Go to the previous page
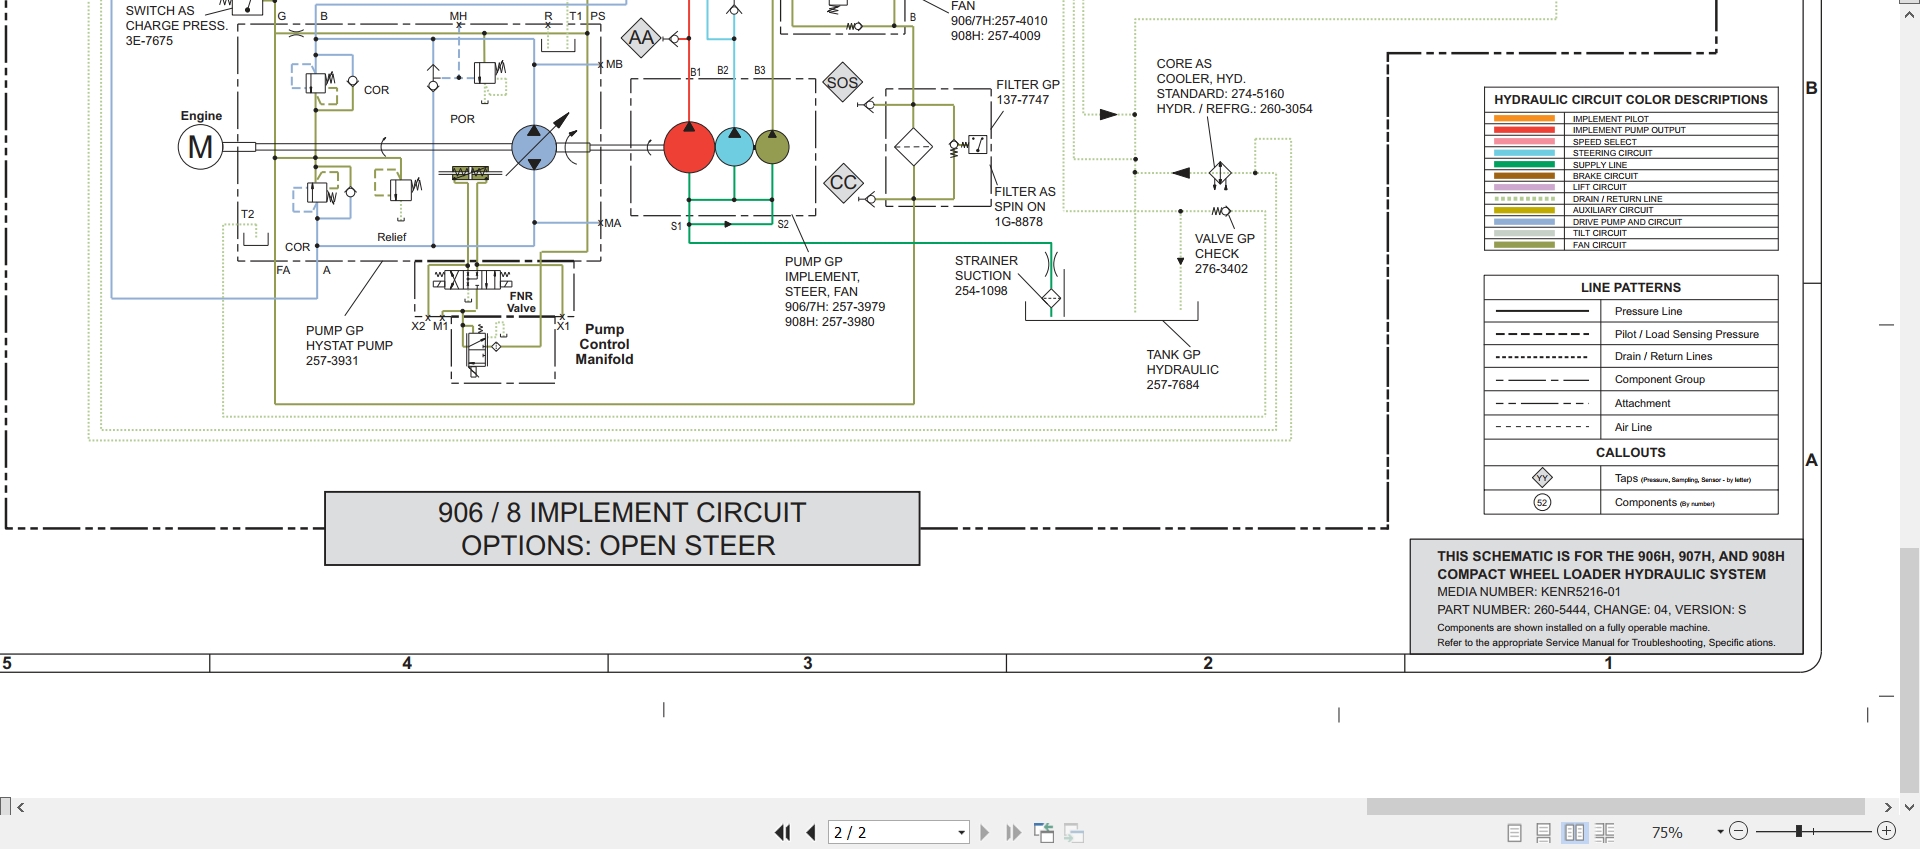 [x=811, y=832]
